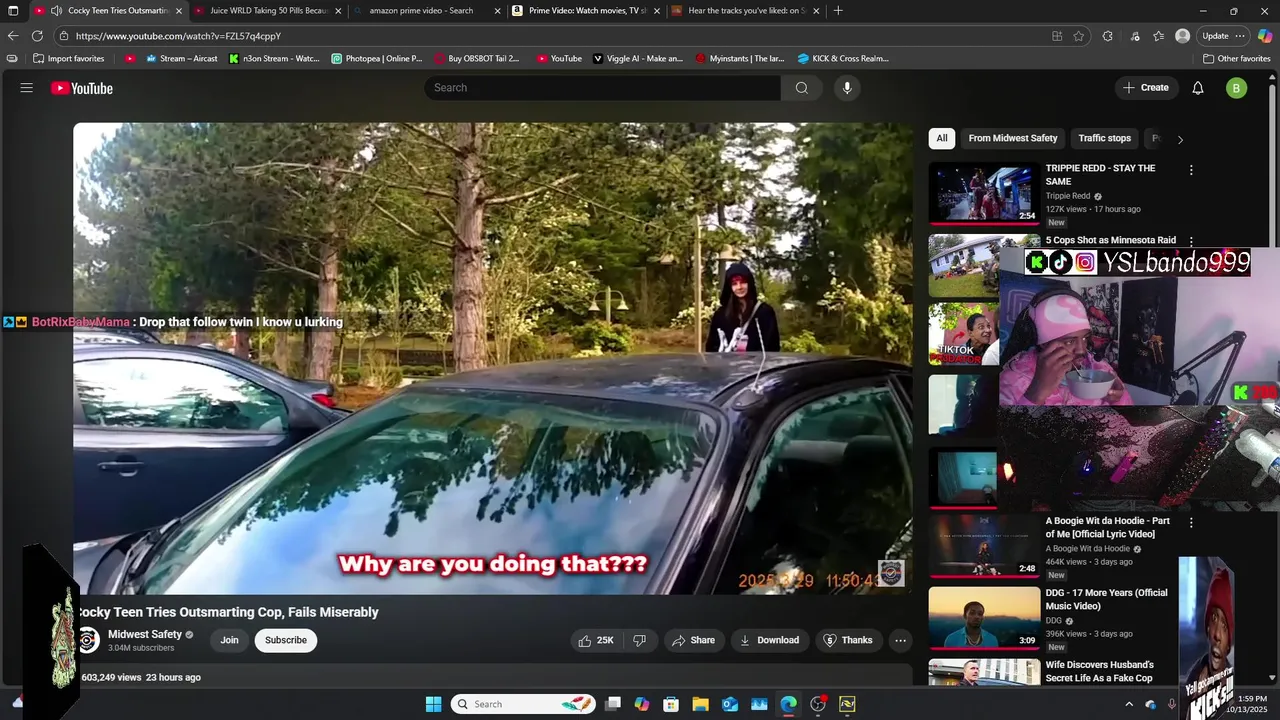This screenshot has width=1280, height=720.
Task: Open KICK & Cross Realm bookmark
Action: click(843, 59)
